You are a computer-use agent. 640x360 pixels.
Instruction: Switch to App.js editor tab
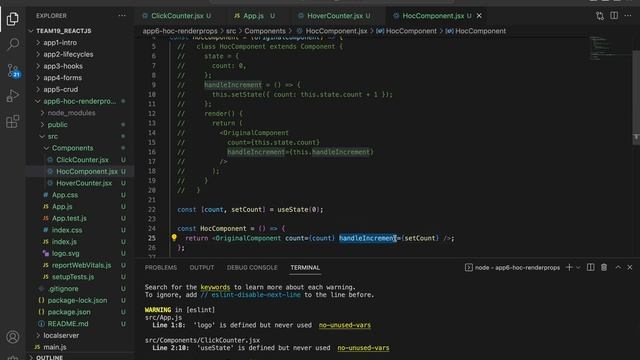pos(253,16)
